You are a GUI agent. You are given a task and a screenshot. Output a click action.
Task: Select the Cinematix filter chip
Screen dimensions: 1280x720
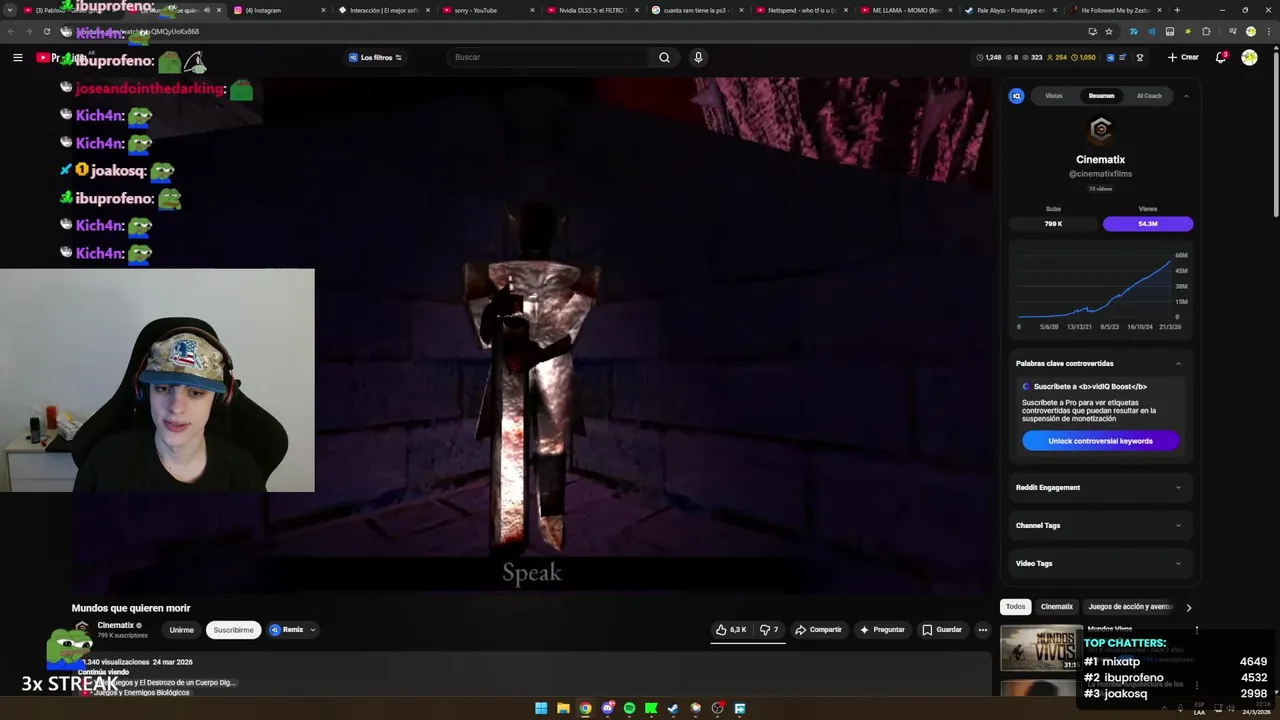pos(1056,607)
